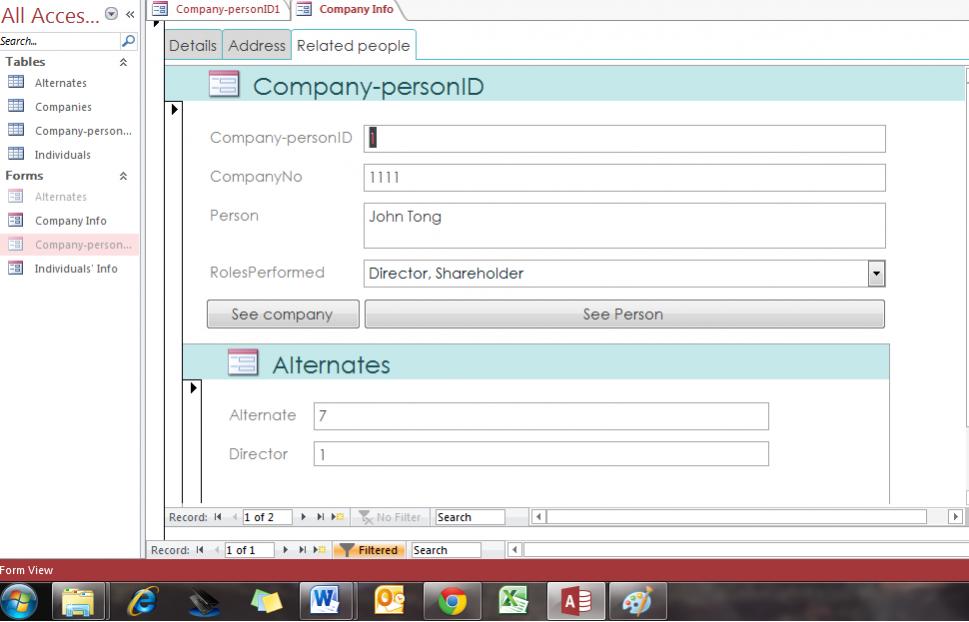Click the See Person button

click(x=624, y=314)
